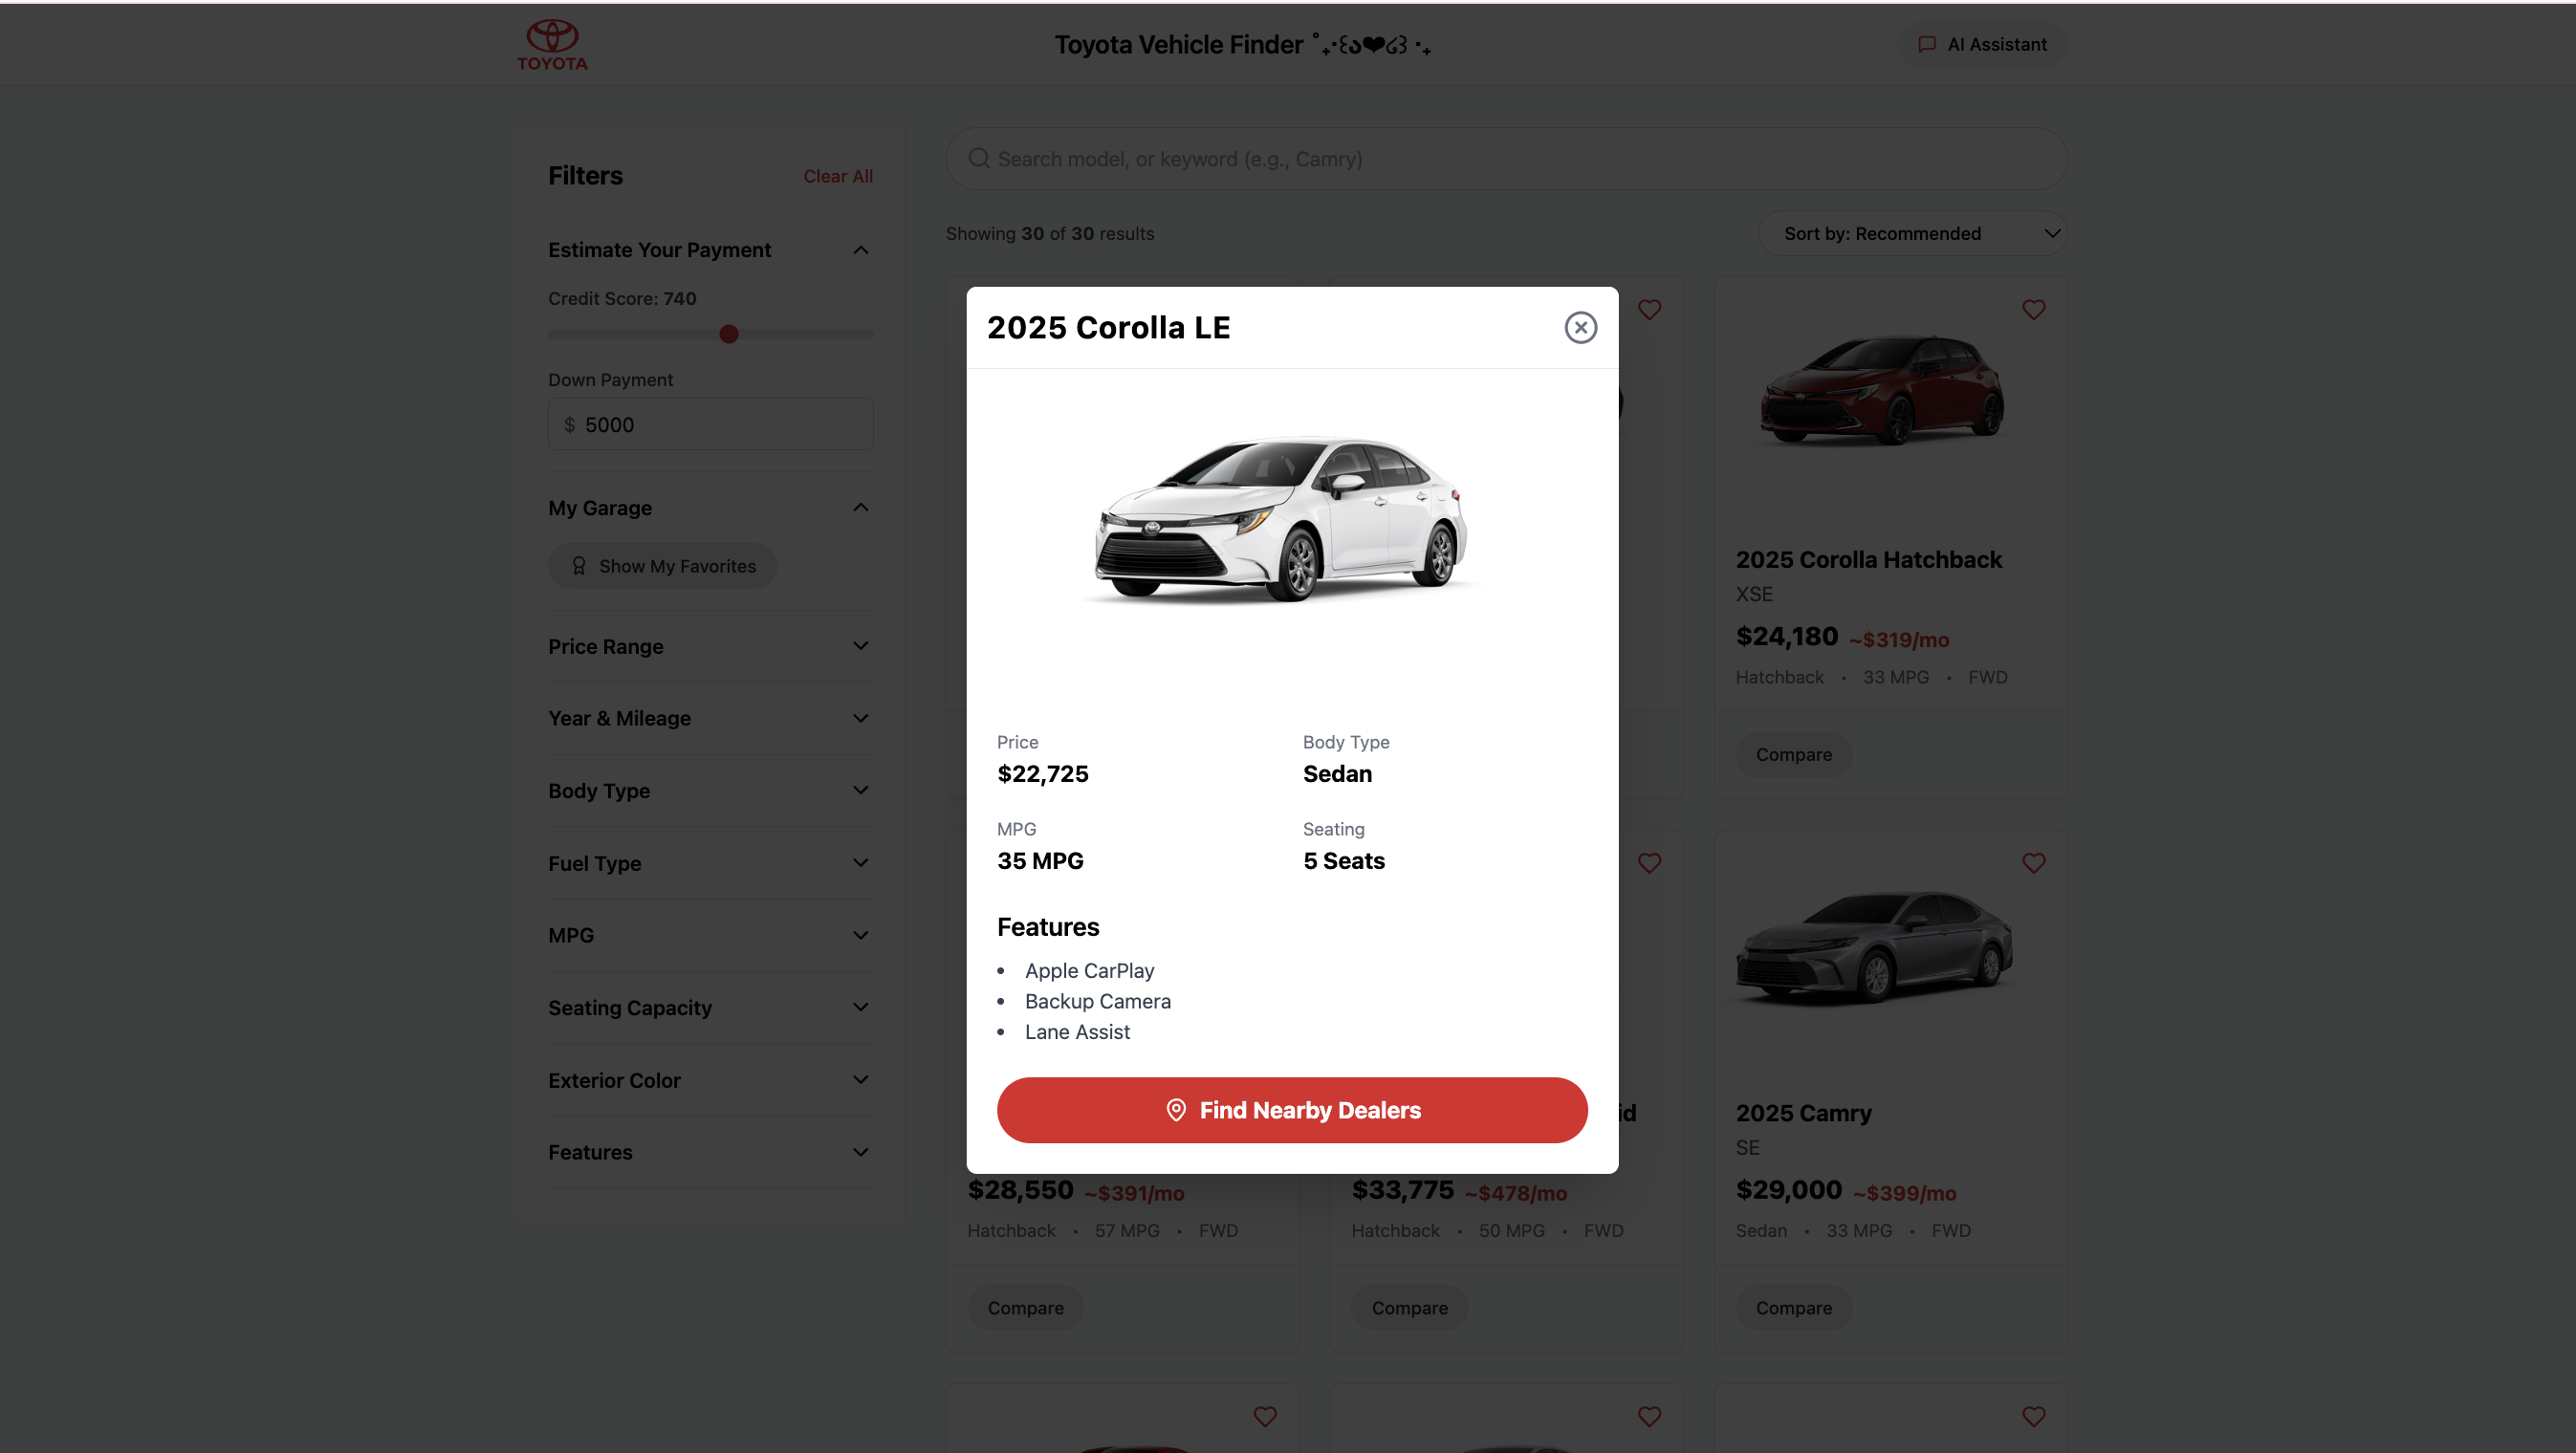Toggle Show My Favorites filter
The image size is (2576, 1453).
(x=662, y=566)
